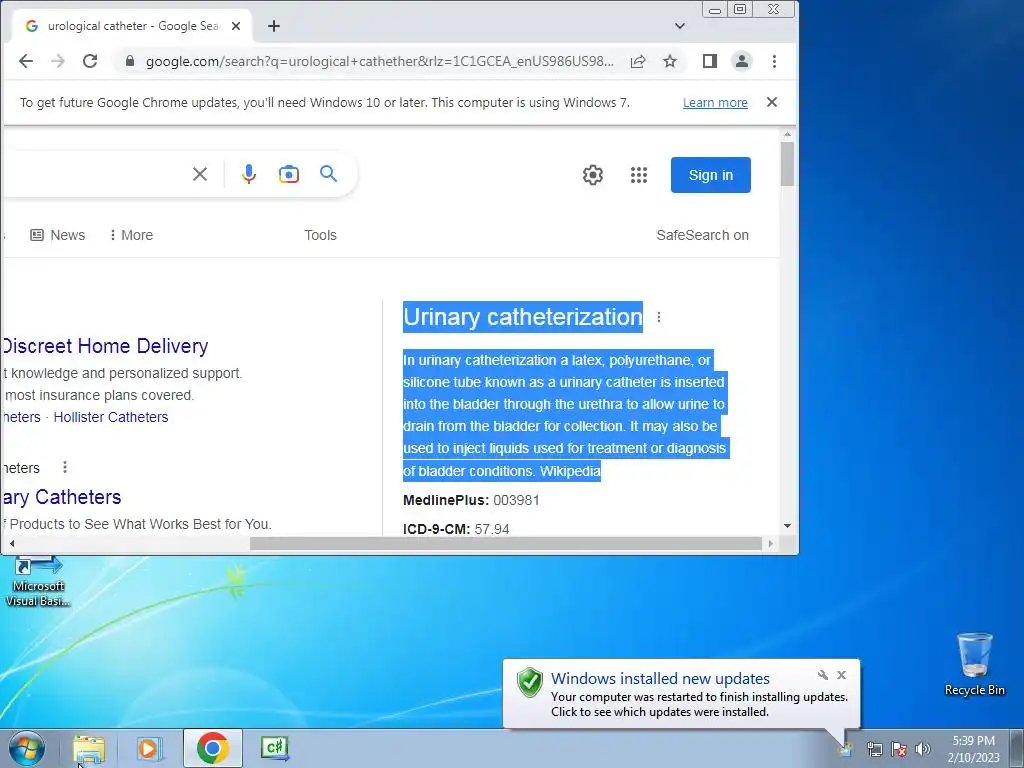1024x768 pixels.
Task: Follow the Wikipedia source link
Action: tap(570, 471)
